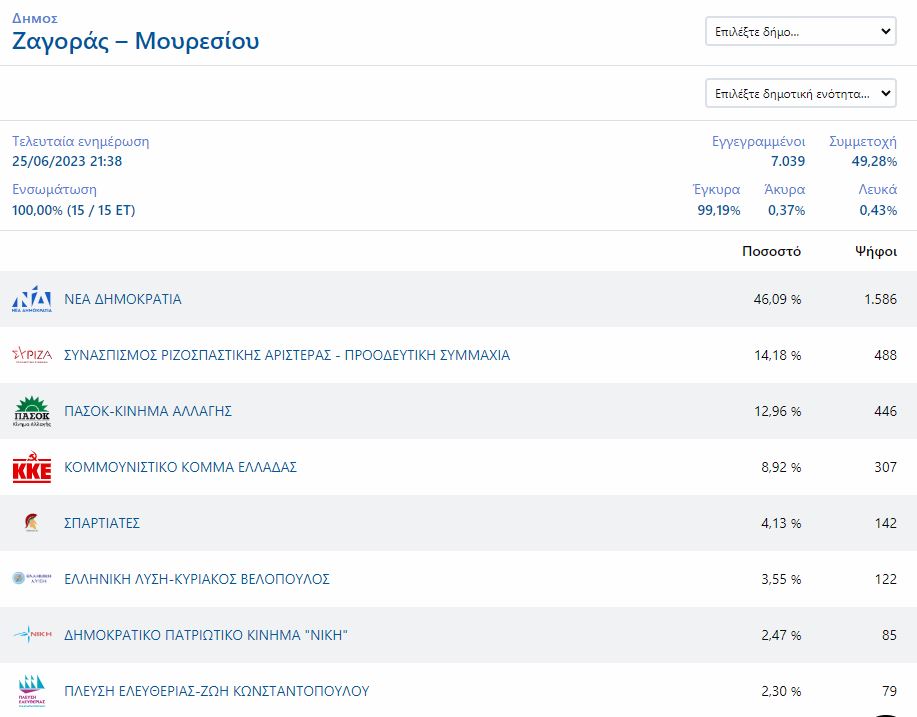917x717 pixels.
Task: Click the 'Ψήφοι' column header
Action: click(875, 251)
